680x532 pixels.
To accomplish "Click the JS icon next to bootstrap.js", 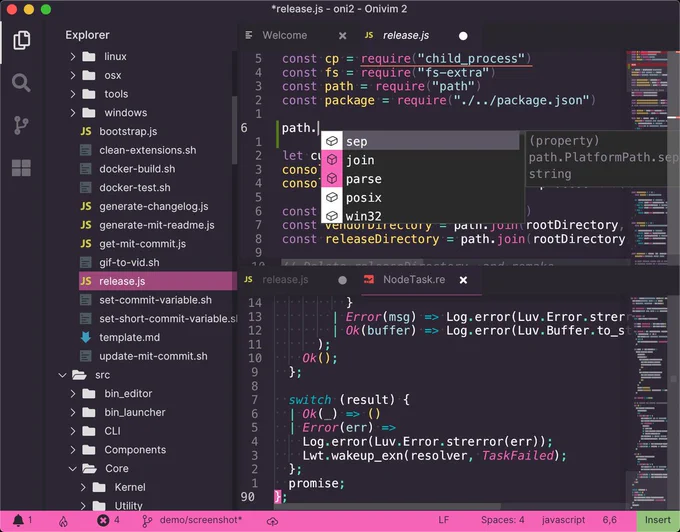I will point(86,131).
